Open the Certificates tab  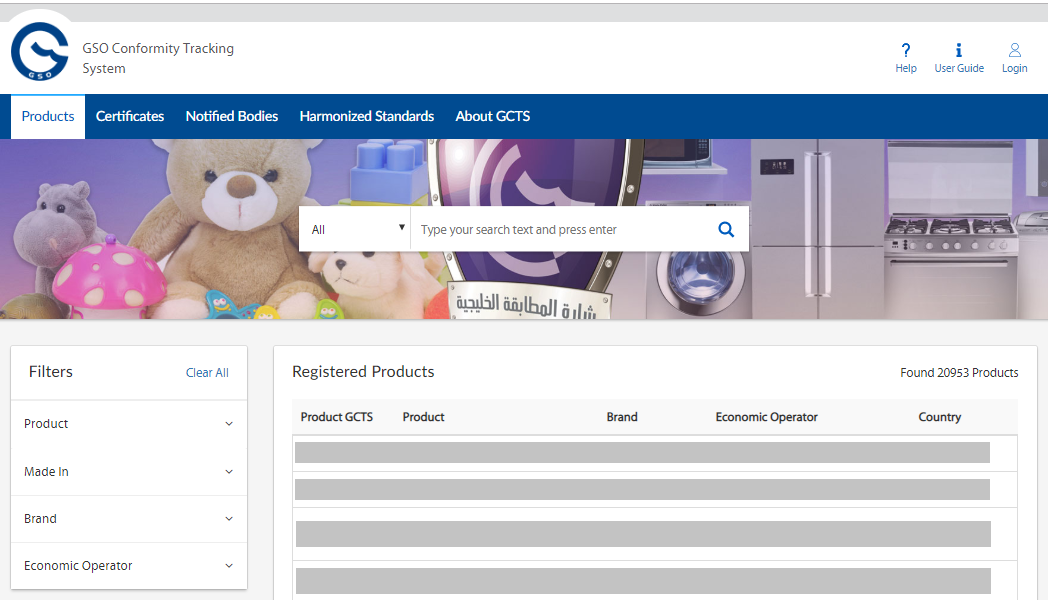[x=130, y=116]
